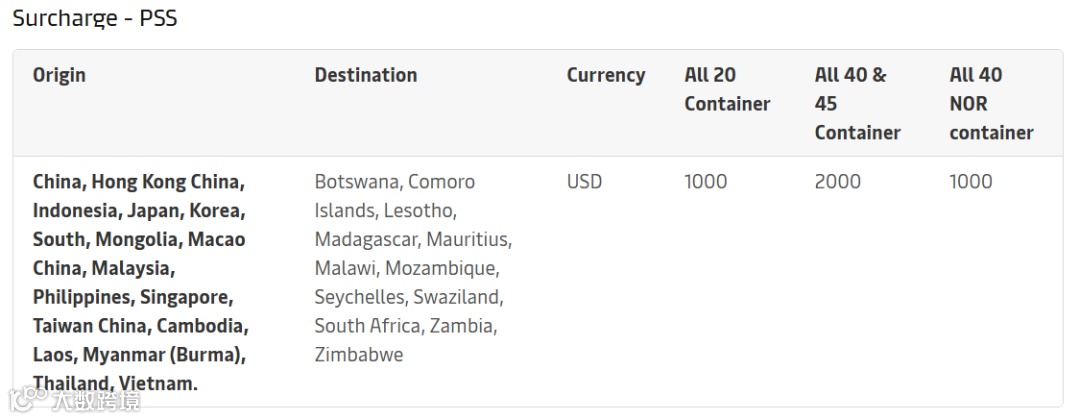Click the Currency column header
1080x420 pixels.
pos(605,75)
